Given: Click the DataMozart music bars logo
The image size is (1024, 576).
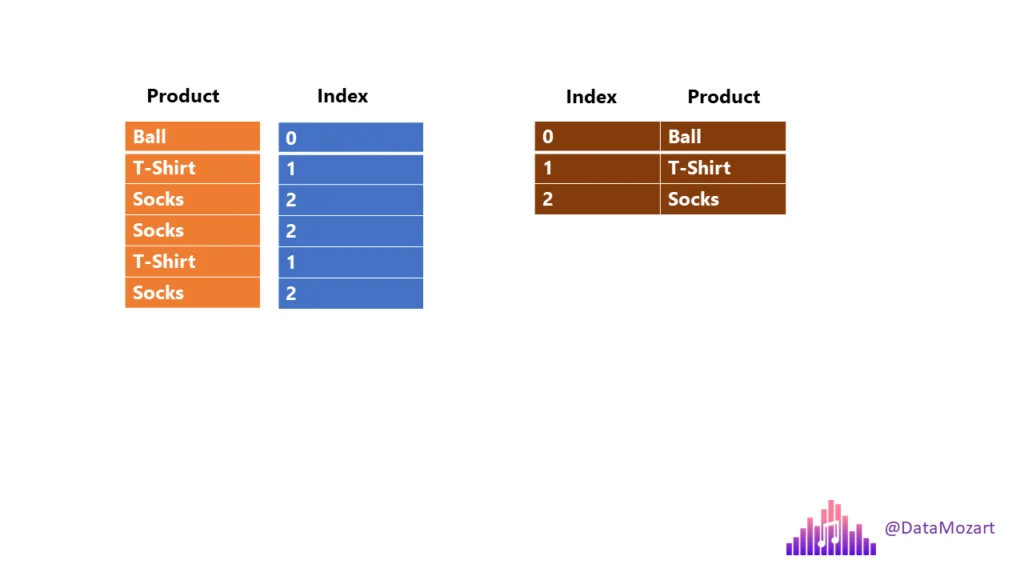Looking at the screenshot, I should tap(831, 528).
